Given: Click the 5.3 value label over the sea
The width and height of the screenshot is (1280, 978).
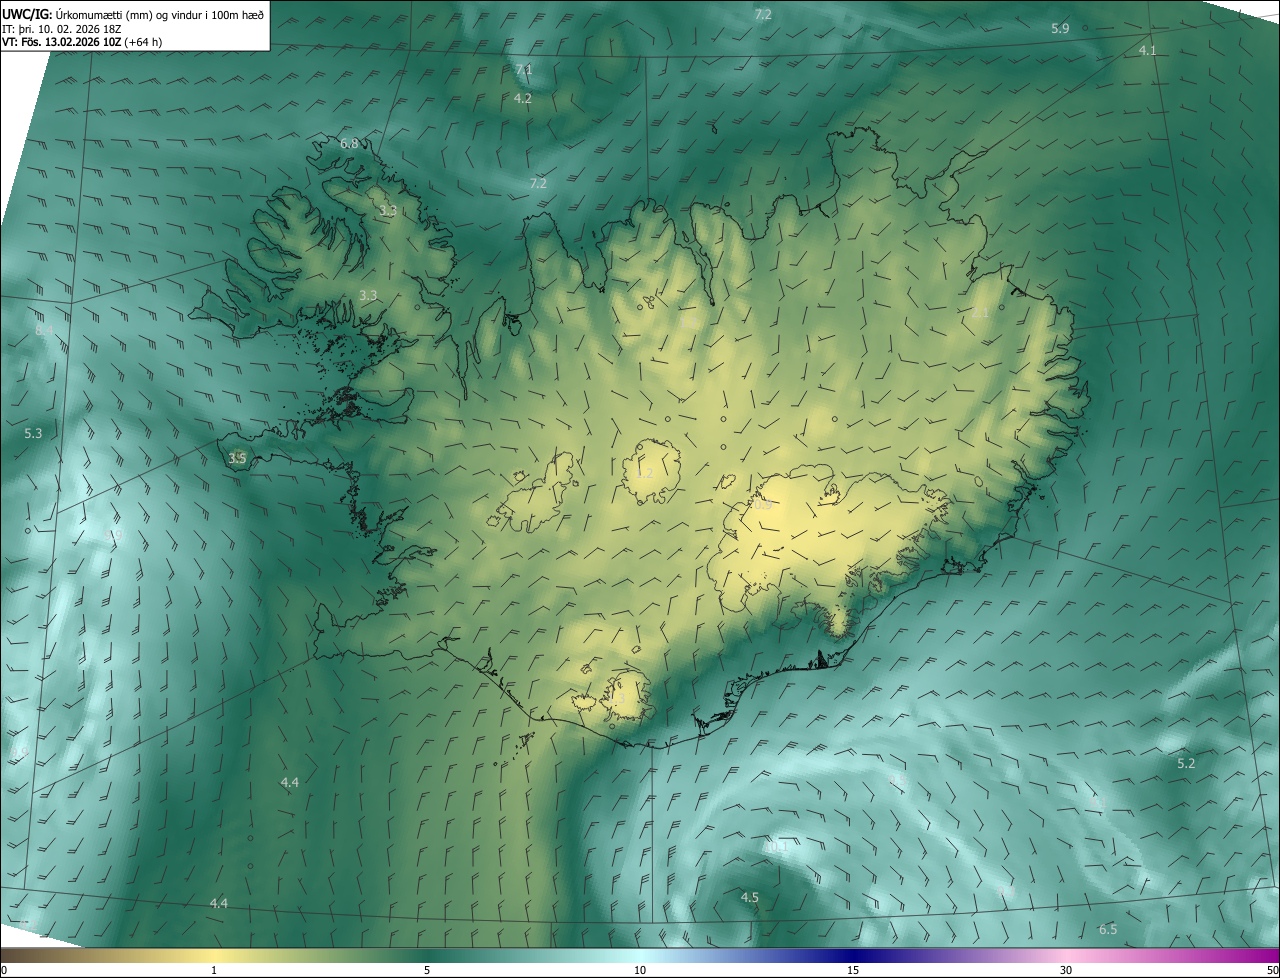Looking at the screenshot, I should coord(33,433).
